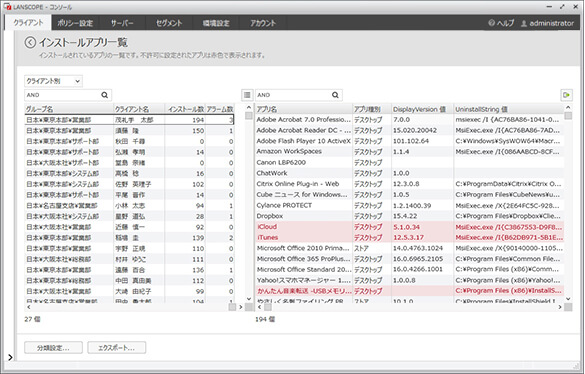This screenshot has width=585, height=374.
Task: Sort by the クライアント名 column header
Action: pyautogui.click(x=139, y=109)
